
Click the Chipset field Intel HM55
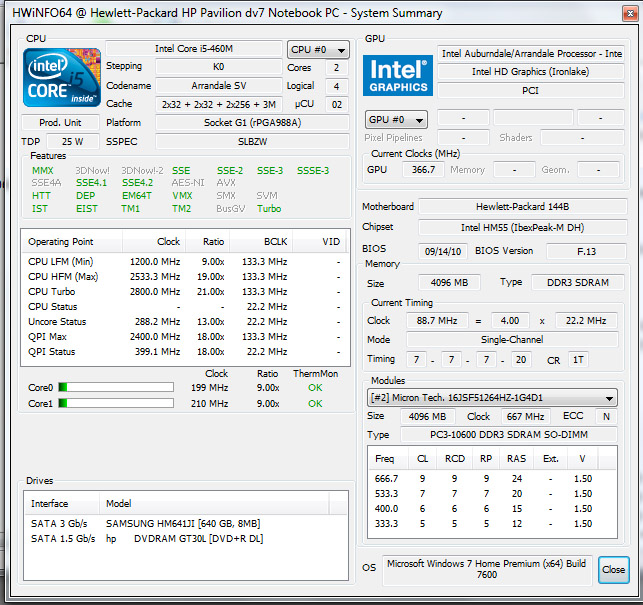pyautogui.click(x=522, y=228)
